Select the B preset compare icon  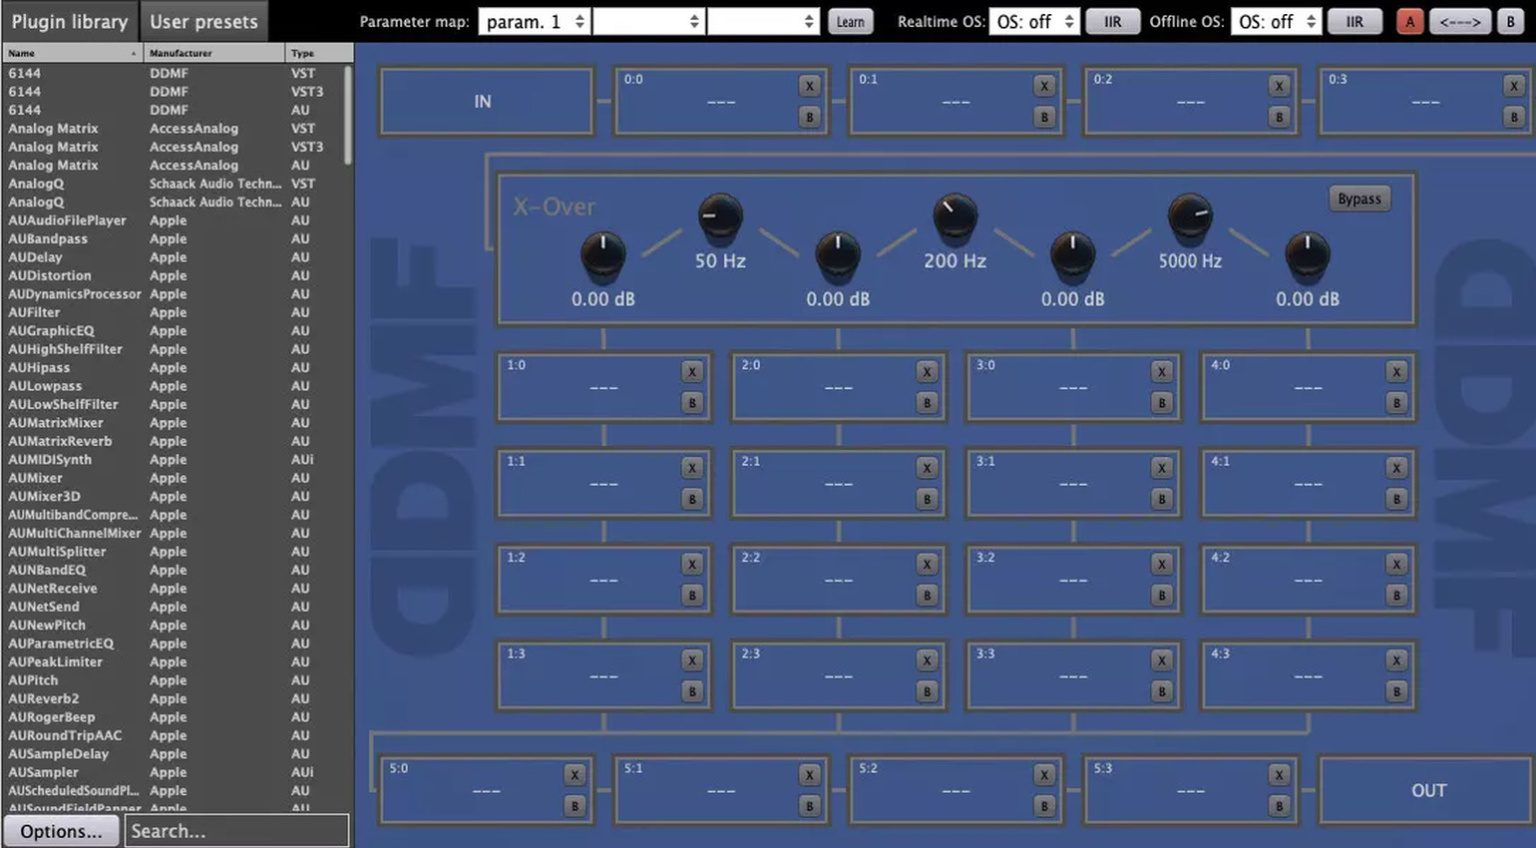point(1510,21)
